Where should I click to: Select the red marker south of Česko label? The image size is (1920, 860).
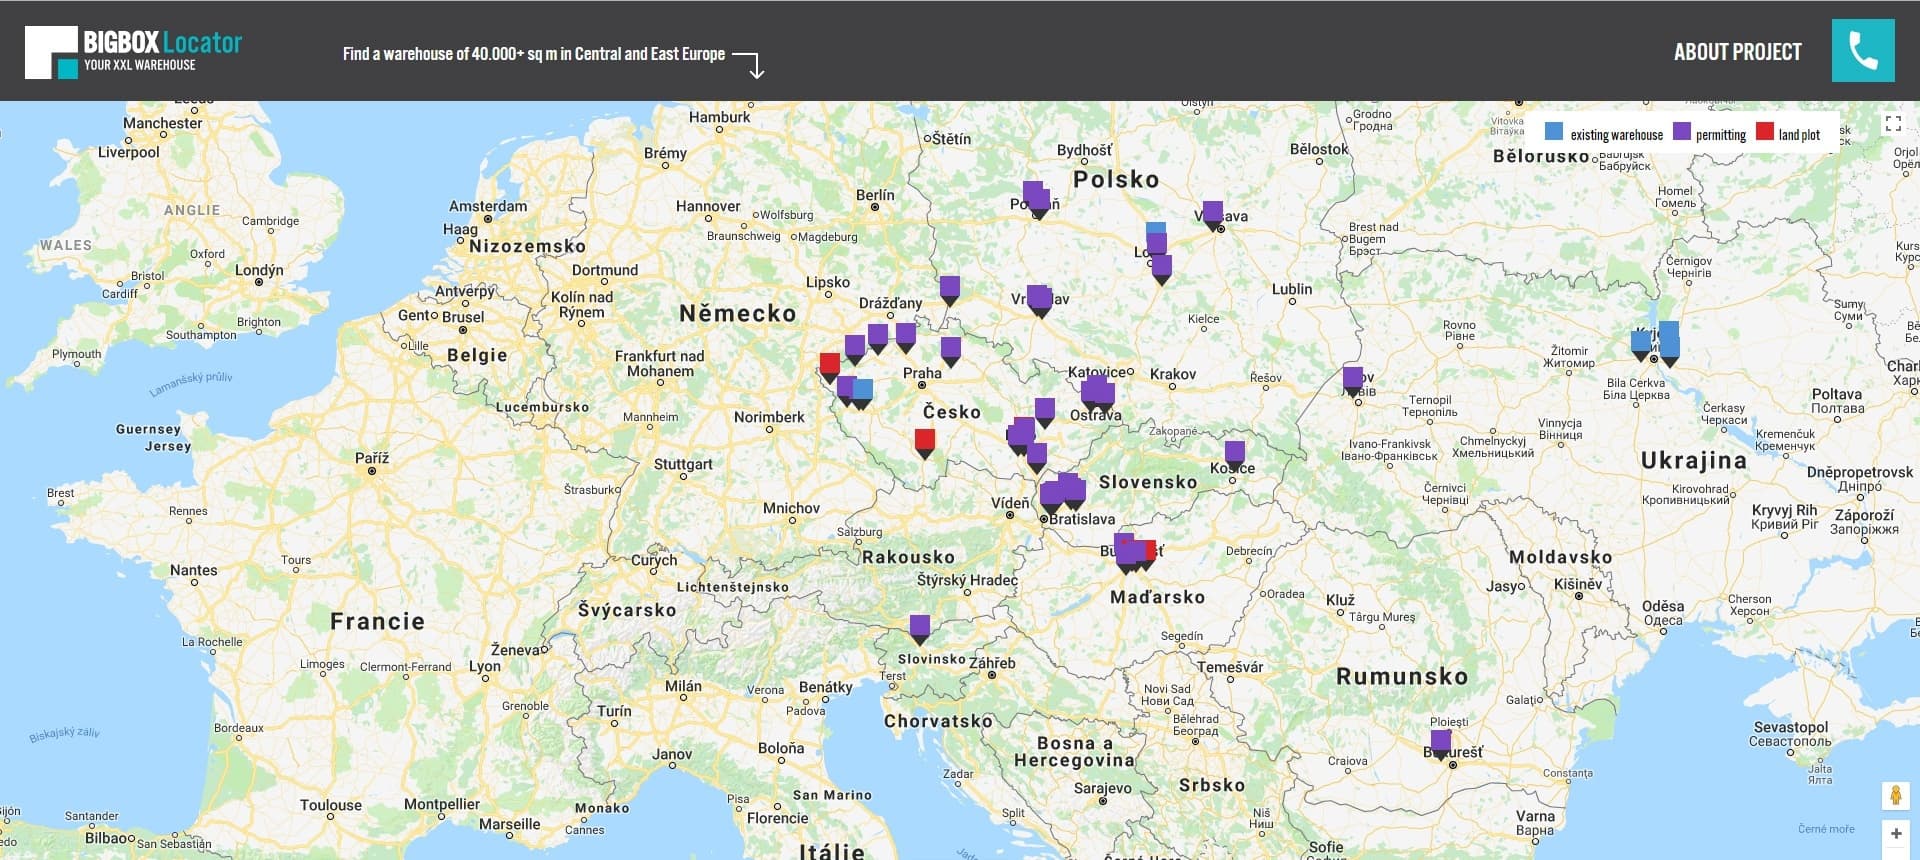(x=925, y=441)
